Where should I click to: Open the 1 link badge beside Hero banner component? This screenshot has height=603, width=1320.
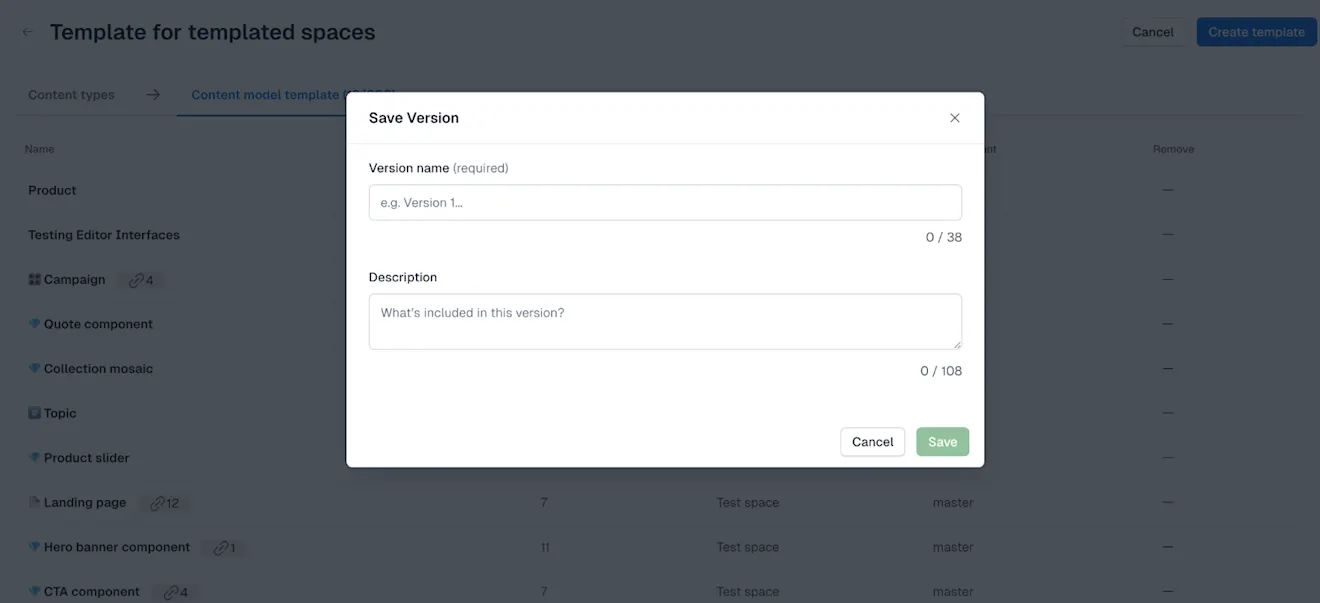click(222, 547)
